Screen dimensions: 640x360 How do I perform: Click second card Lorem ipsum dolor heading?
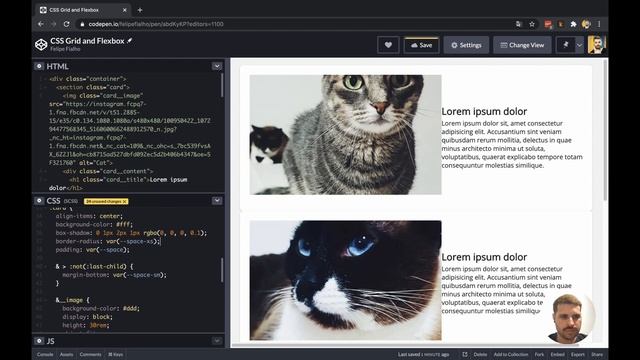click(x=484, y=257)
